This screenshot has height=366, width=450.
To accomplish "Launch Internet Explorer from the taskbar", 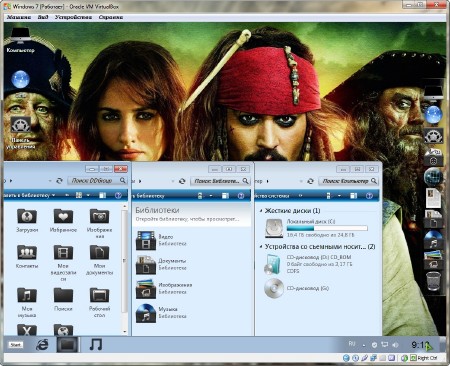I will [x=42, y=345].
